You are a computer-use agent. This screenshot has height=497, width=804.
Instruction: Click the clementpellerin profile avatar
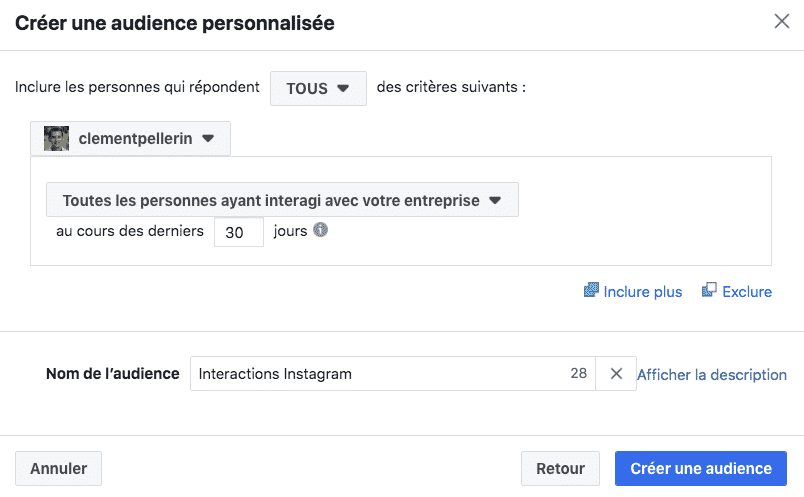57,139
